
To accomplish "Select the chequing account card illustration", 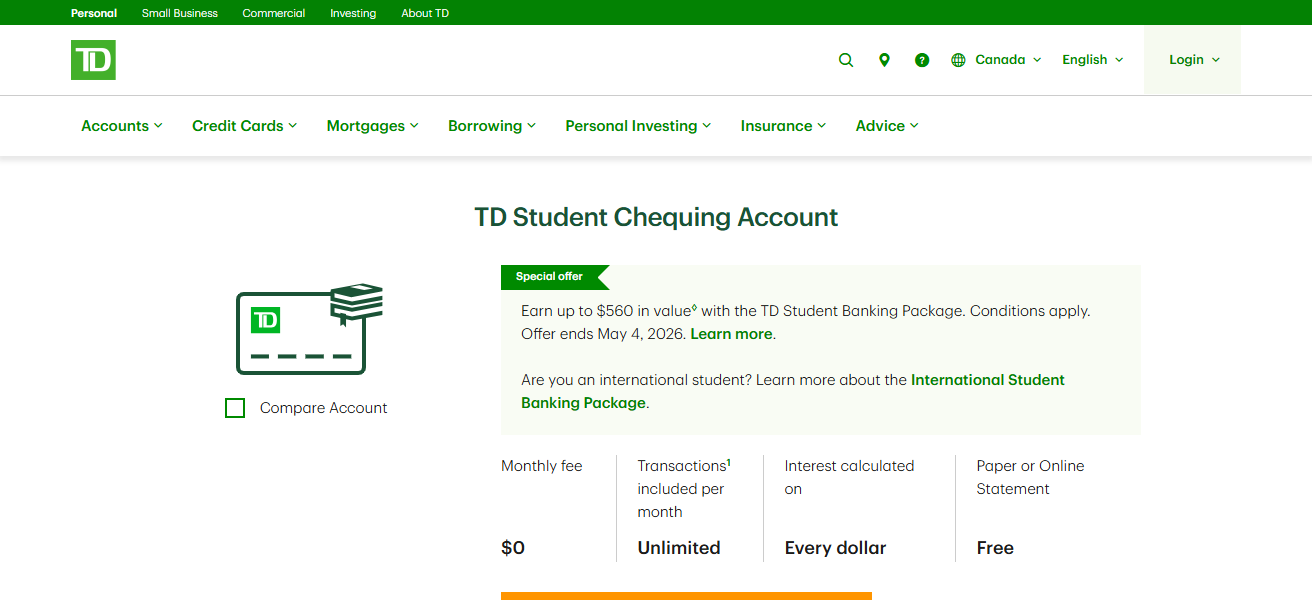I will [x=300, y=330].
